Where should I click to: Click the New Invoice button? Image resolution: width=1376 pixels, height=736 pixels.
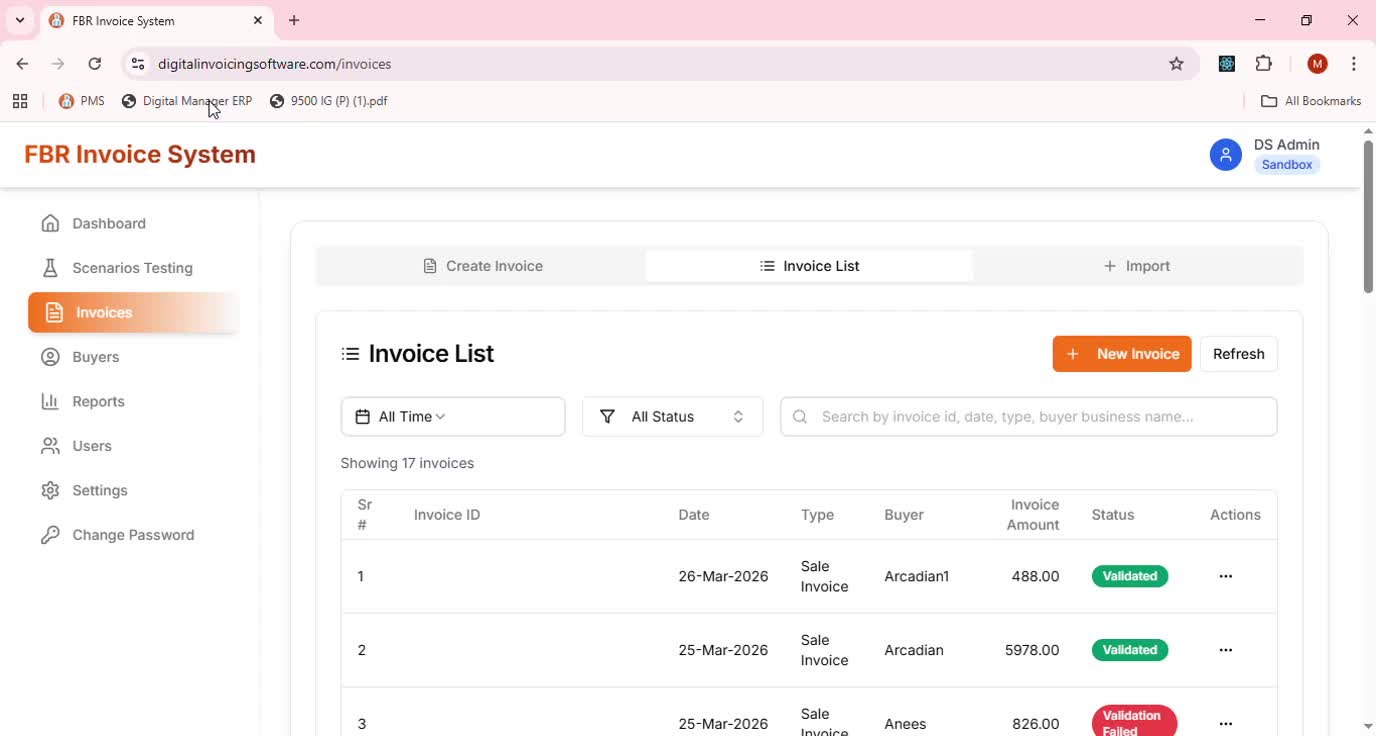click(1122, 354)
